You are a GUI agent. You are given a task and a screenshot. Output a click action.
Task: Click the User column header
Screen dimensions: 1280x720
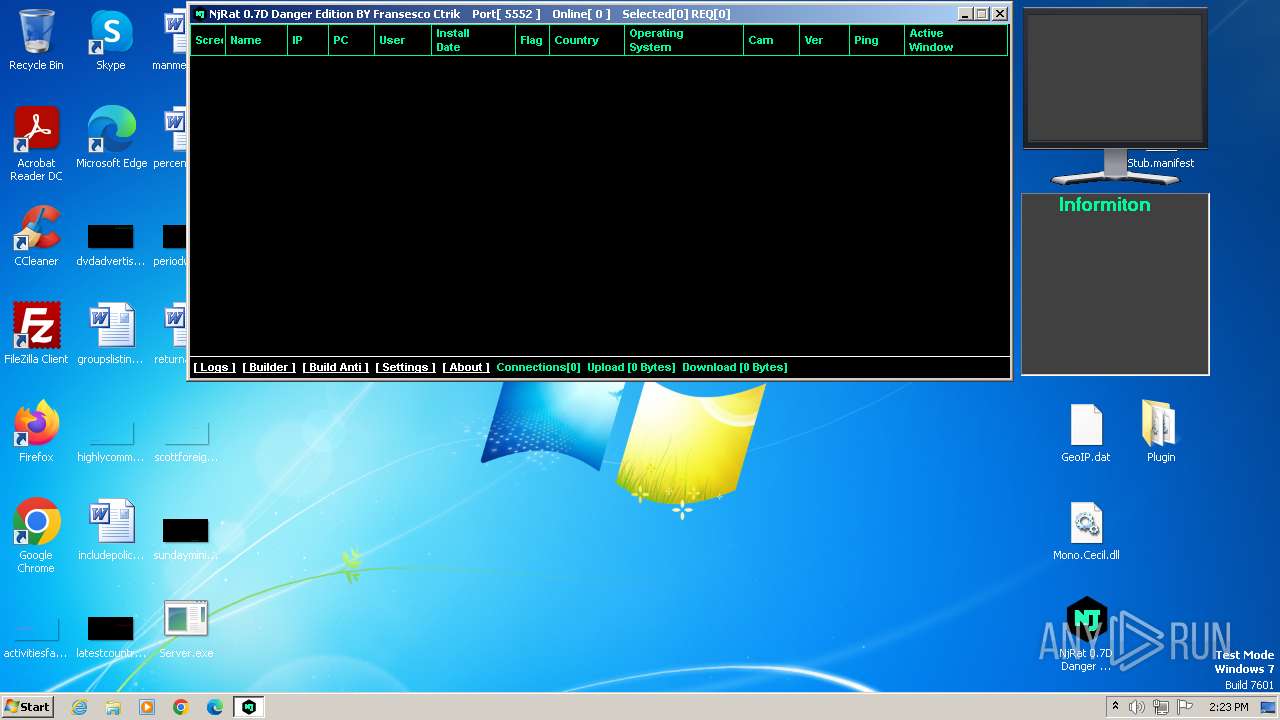[403, 40]
